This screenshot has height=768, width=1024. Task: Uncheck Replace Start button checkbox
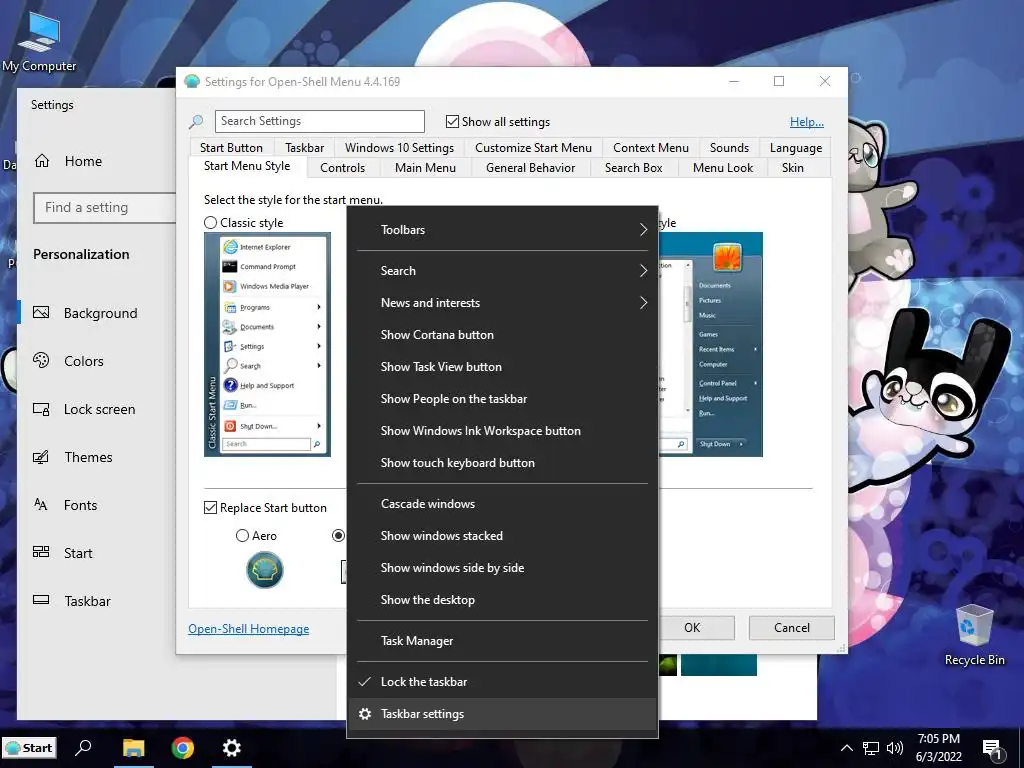pos(210,507)
